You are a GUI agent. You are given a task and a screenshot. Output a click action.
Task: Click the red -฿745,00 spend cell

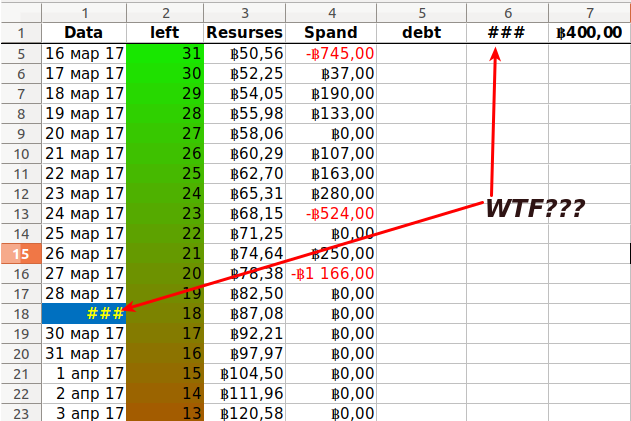(x=331, y=54)
